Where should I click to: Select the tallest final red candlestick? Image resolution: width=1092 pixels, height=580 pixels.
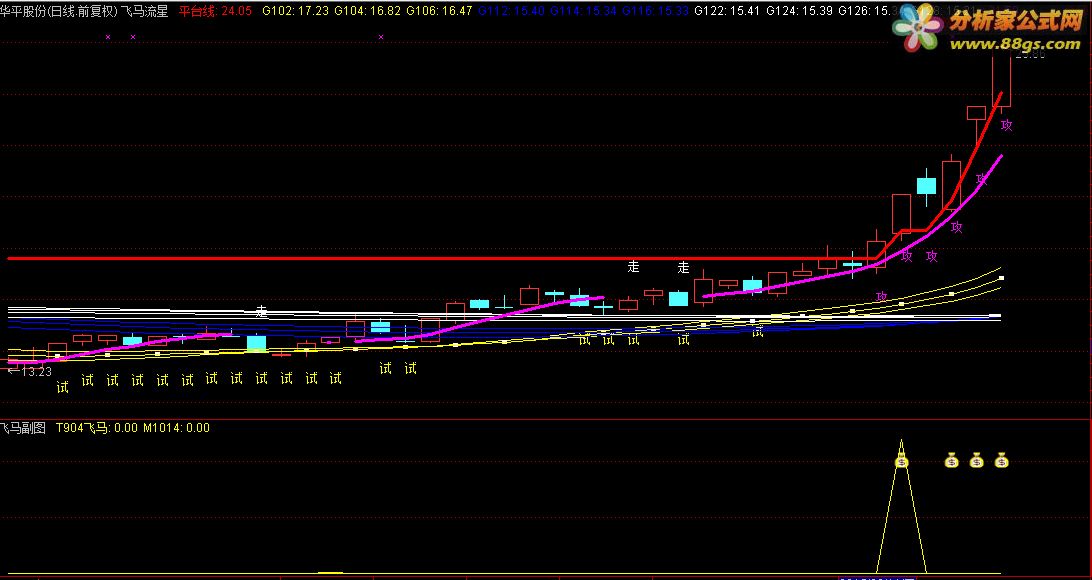click(1001, 81)
